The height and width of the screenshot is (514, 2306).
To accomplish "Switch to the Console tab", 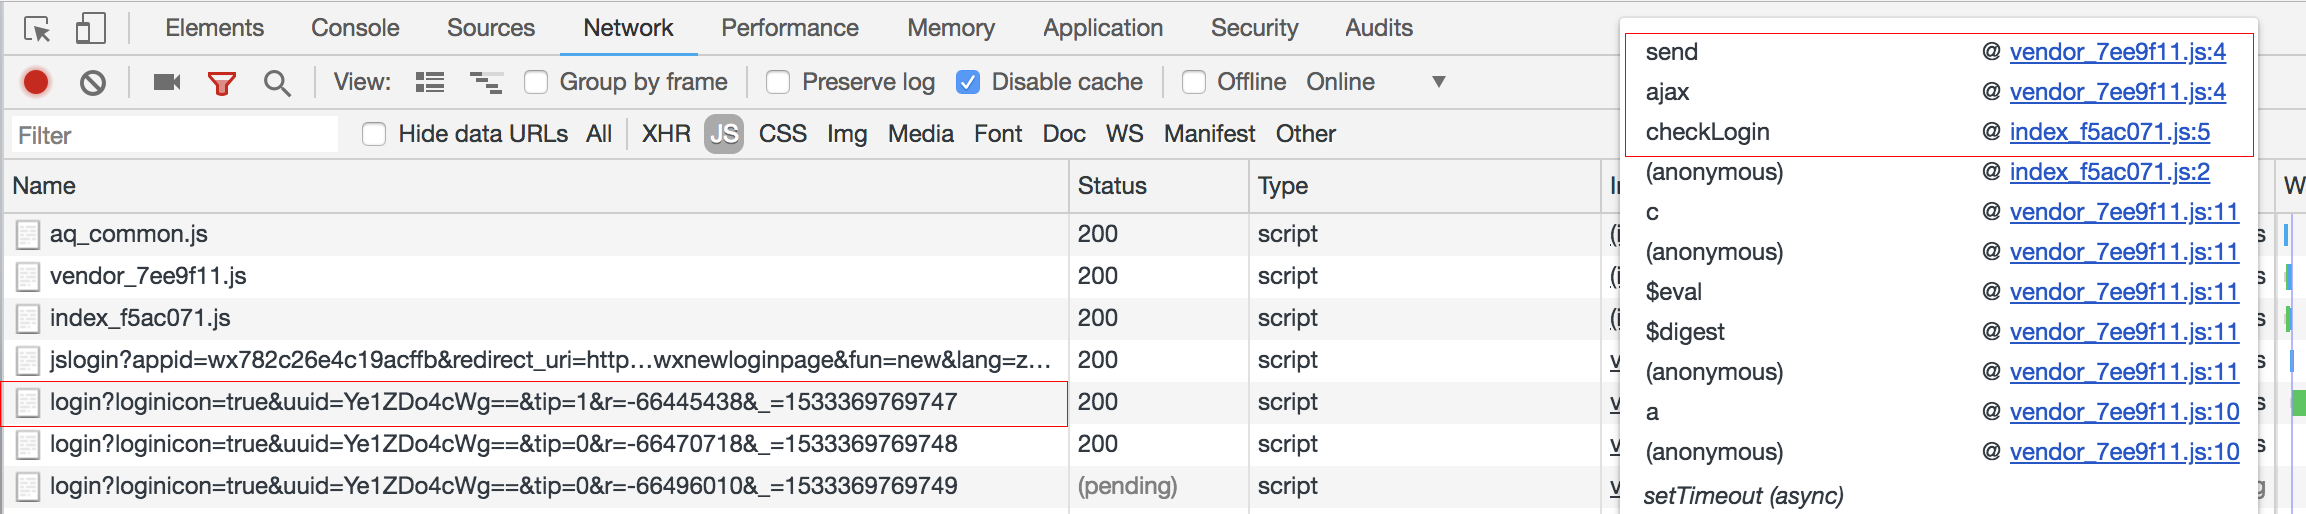I will [355, 28].
